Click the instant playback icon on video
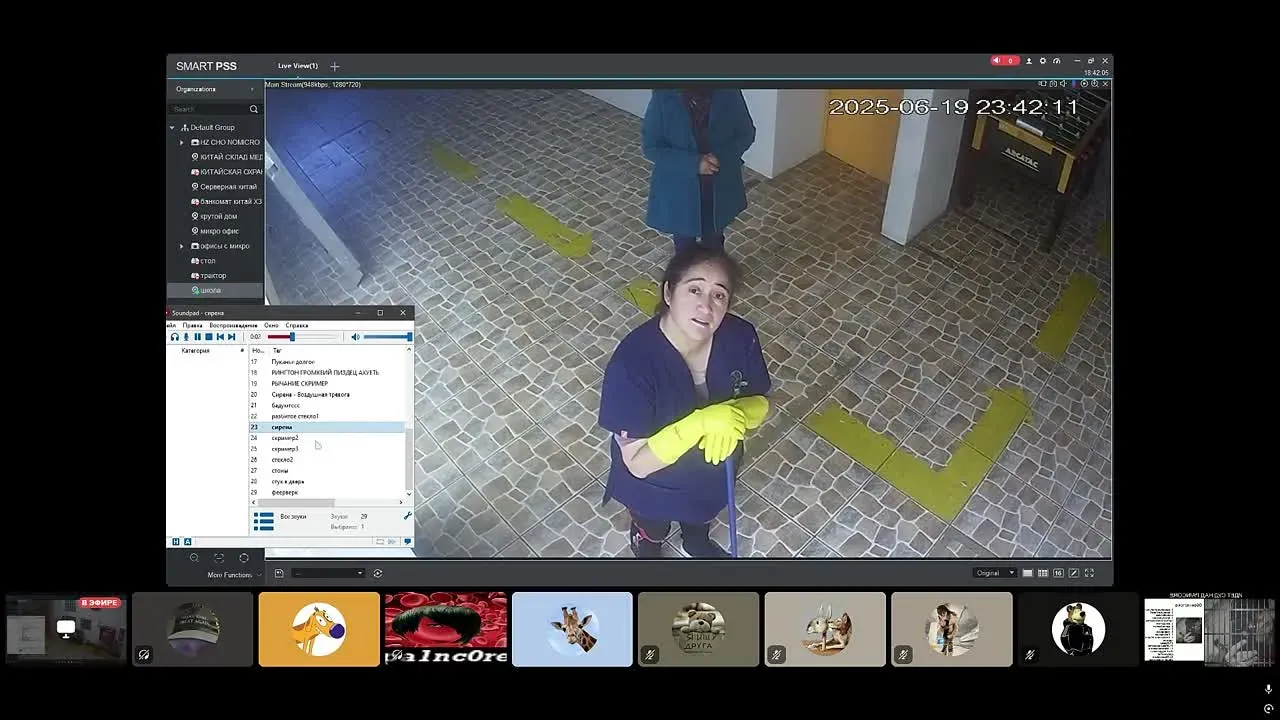 [1084, 84]
